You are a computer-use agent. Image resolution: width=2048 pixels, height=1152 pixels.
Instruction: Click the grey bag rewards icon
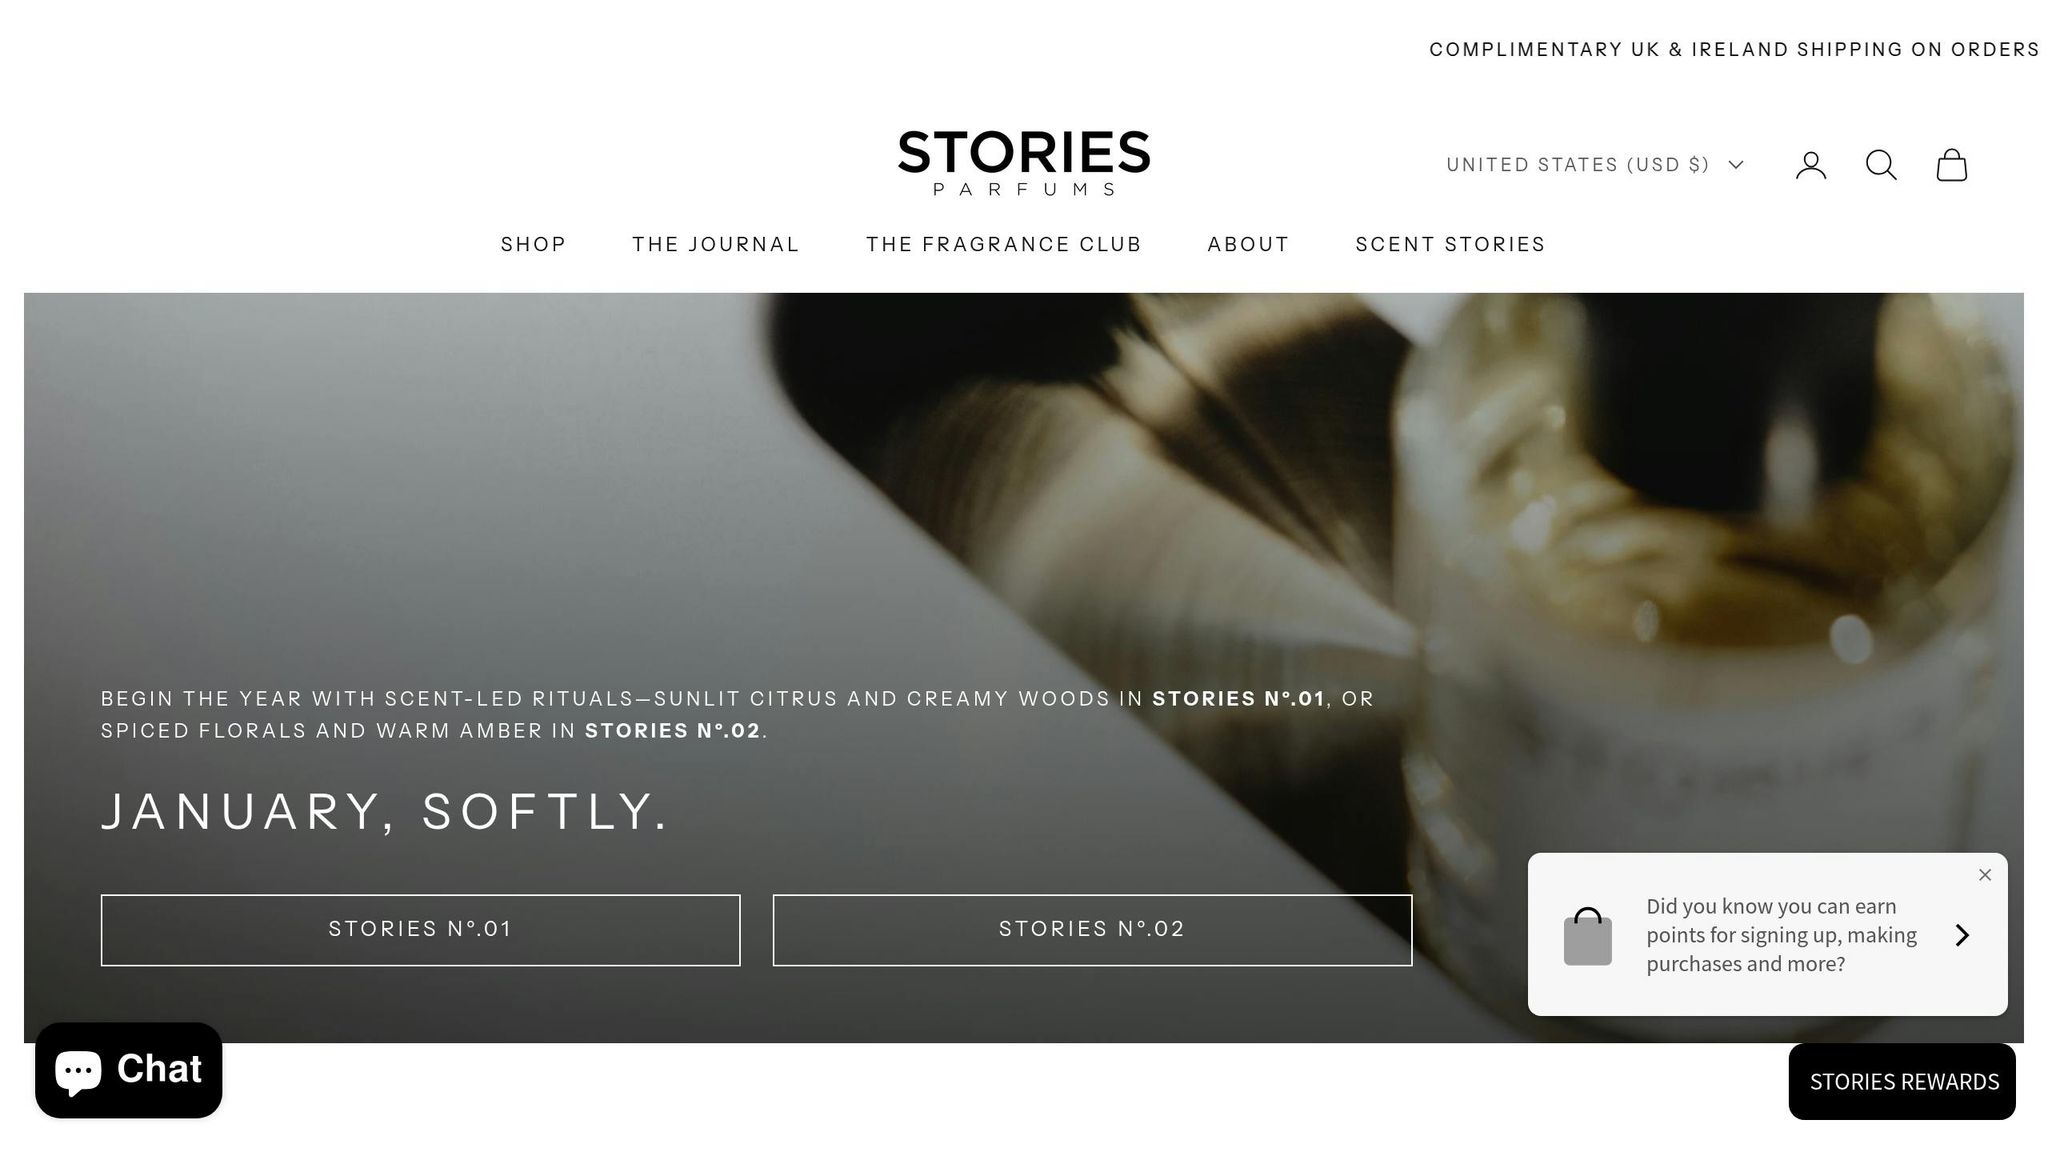point(1588,936)
